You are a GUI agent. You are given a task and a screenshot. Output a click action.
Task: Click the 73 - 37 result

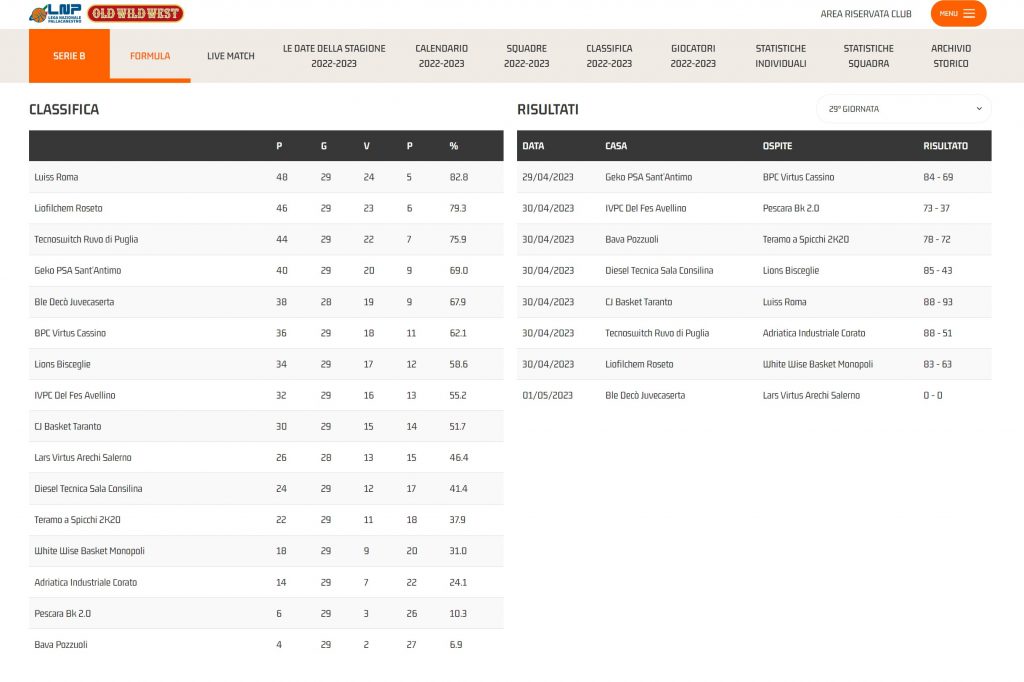point(936,208)
